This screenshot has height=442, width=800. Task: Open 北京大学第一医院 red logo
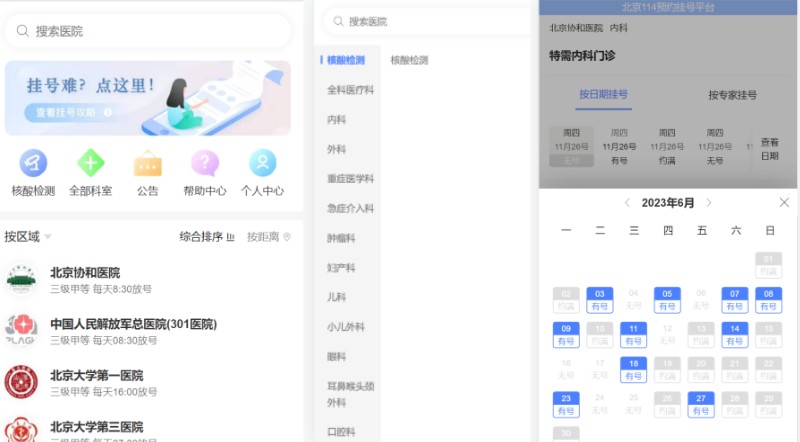(21, 382)
